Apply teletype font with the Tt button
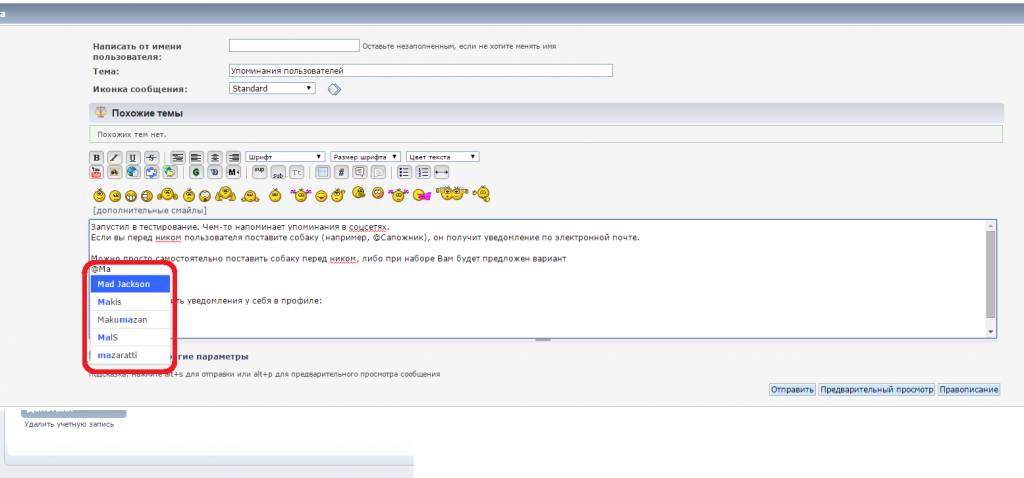 pos(296,172)
